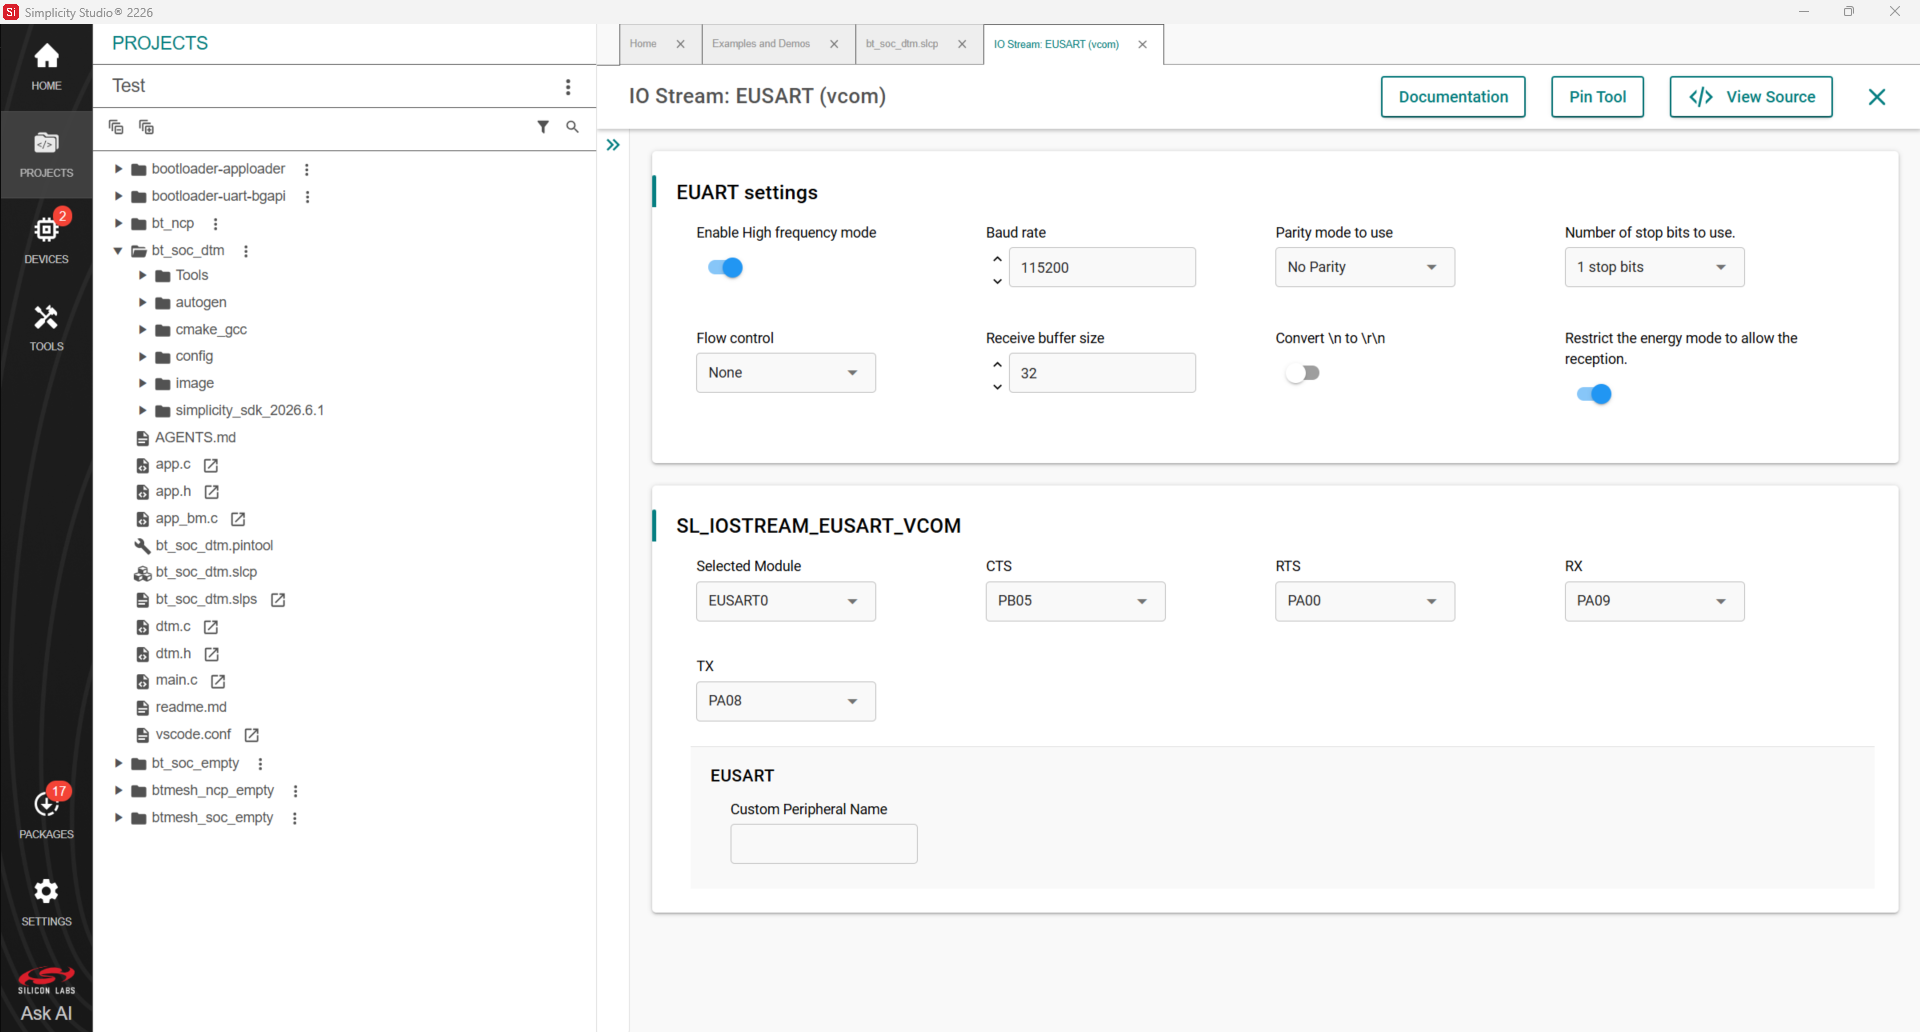Open app.c in external editor icon
Viewport: 1920px width, 1032px height.
211,465
